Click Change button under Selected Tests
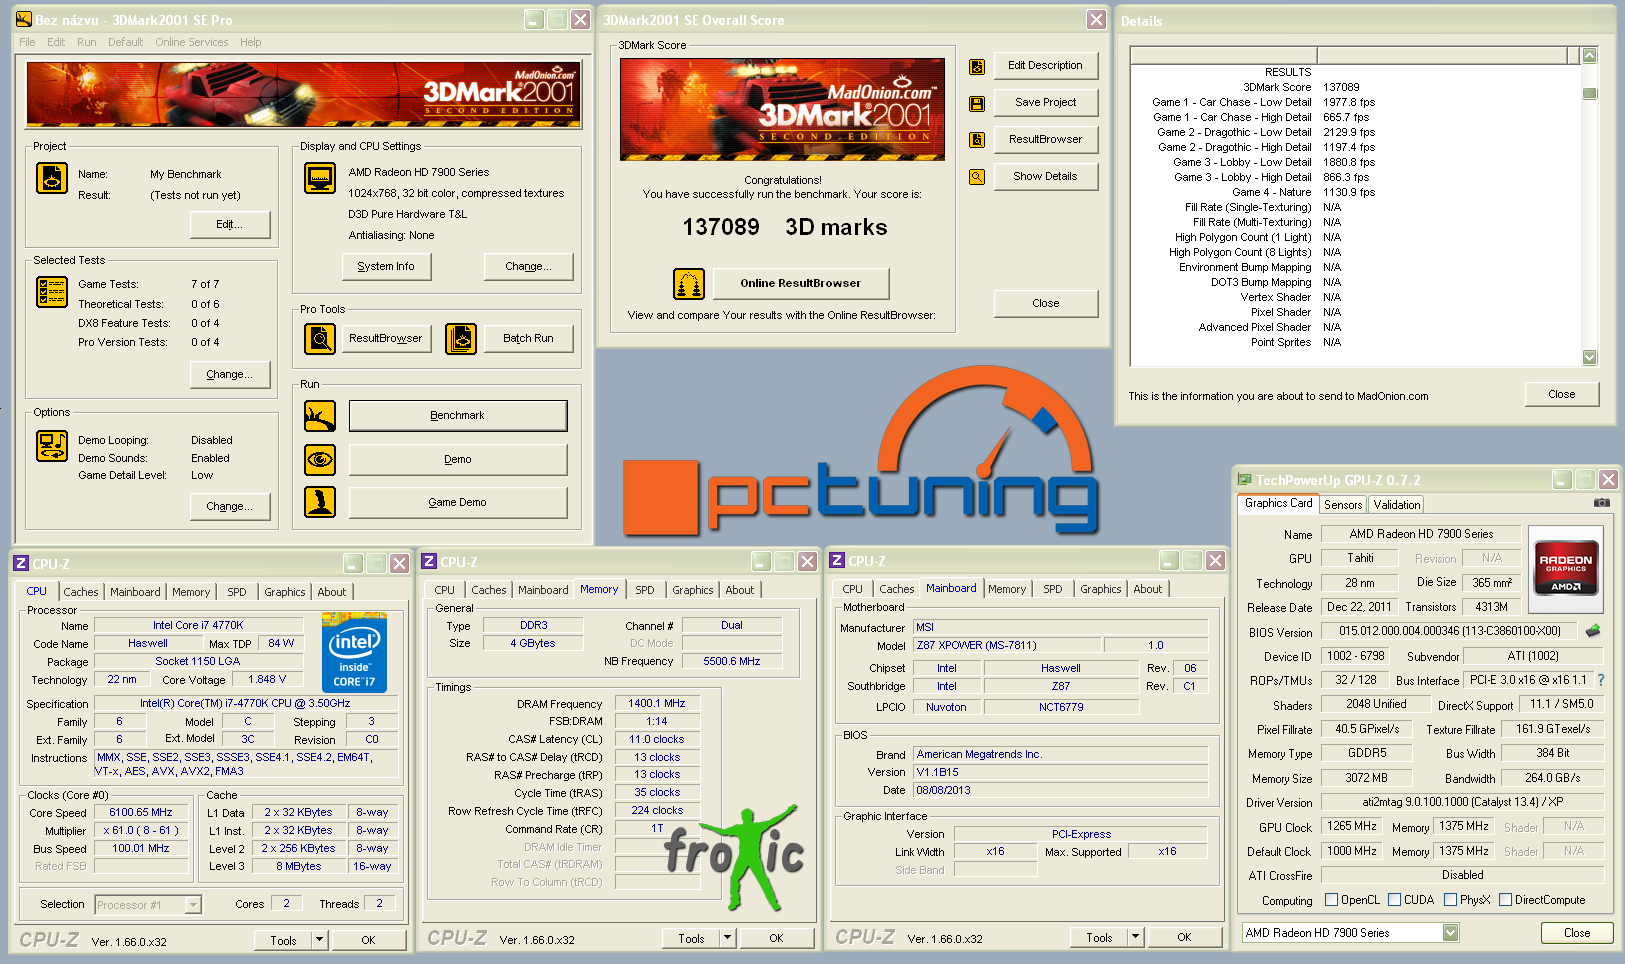Screen dimensions: 1625x964 pyautogui.click(x=230, y=375)
